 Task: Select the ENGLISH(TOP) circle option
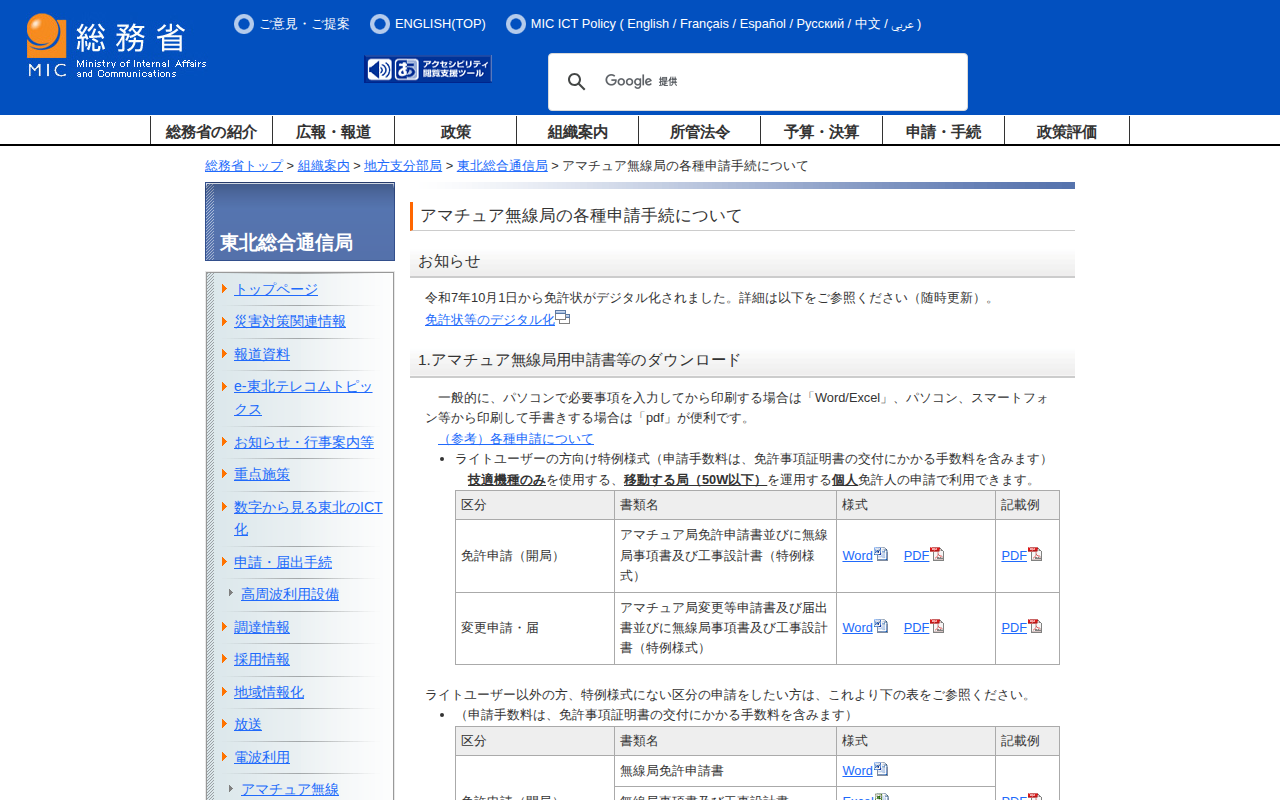pos(380,24)
